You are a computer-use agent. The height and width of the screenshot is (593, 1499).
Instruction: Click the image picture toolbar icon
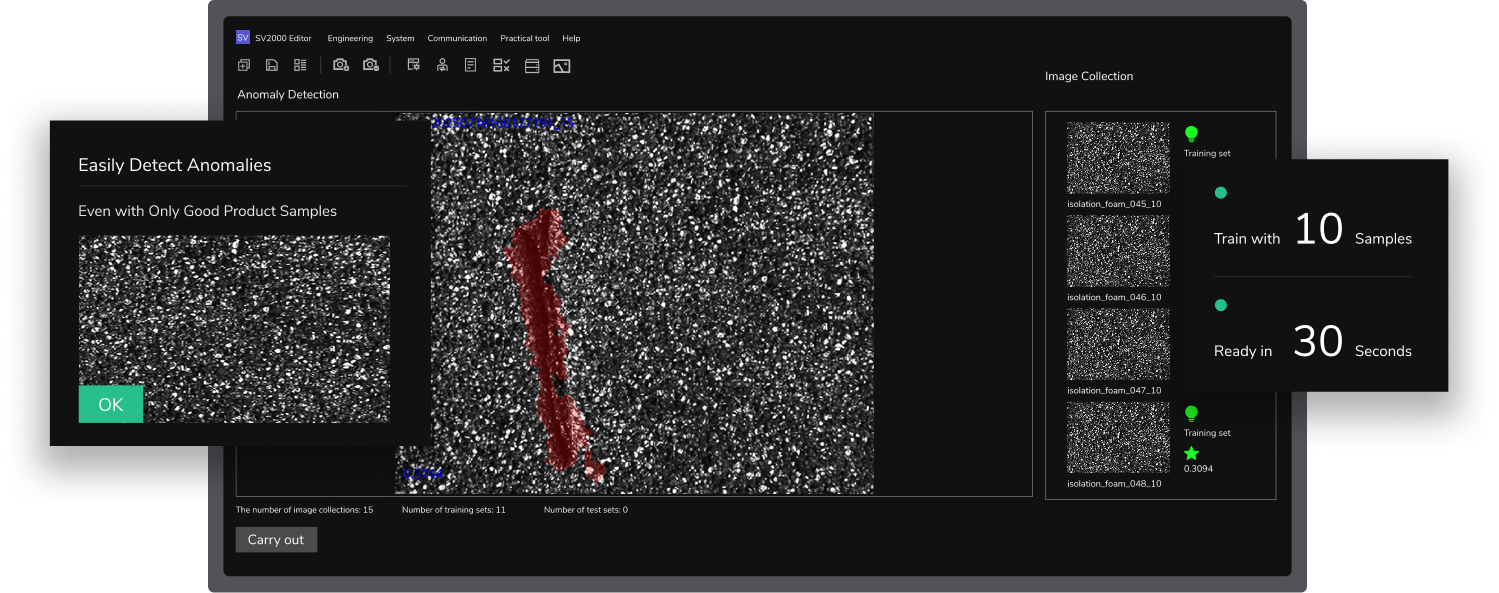pyautogui.click(x=561, y=66)
